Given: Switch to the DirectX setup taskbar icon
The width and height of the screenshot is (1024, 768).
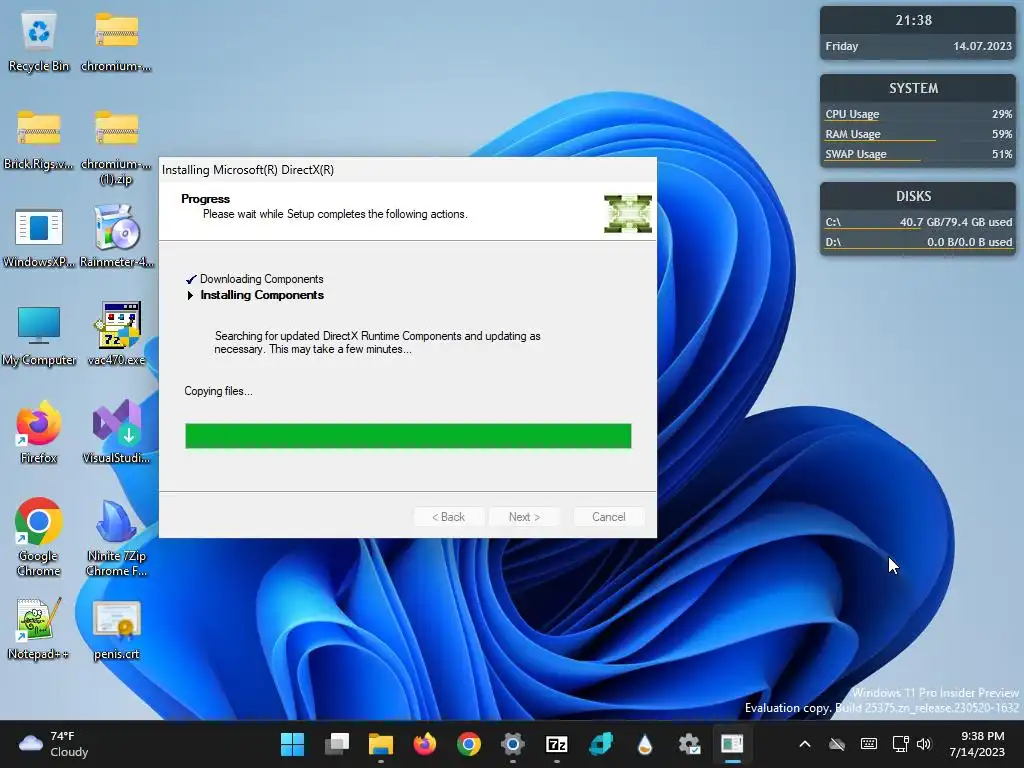Looking at the screenshot, I should click(733, 744).
